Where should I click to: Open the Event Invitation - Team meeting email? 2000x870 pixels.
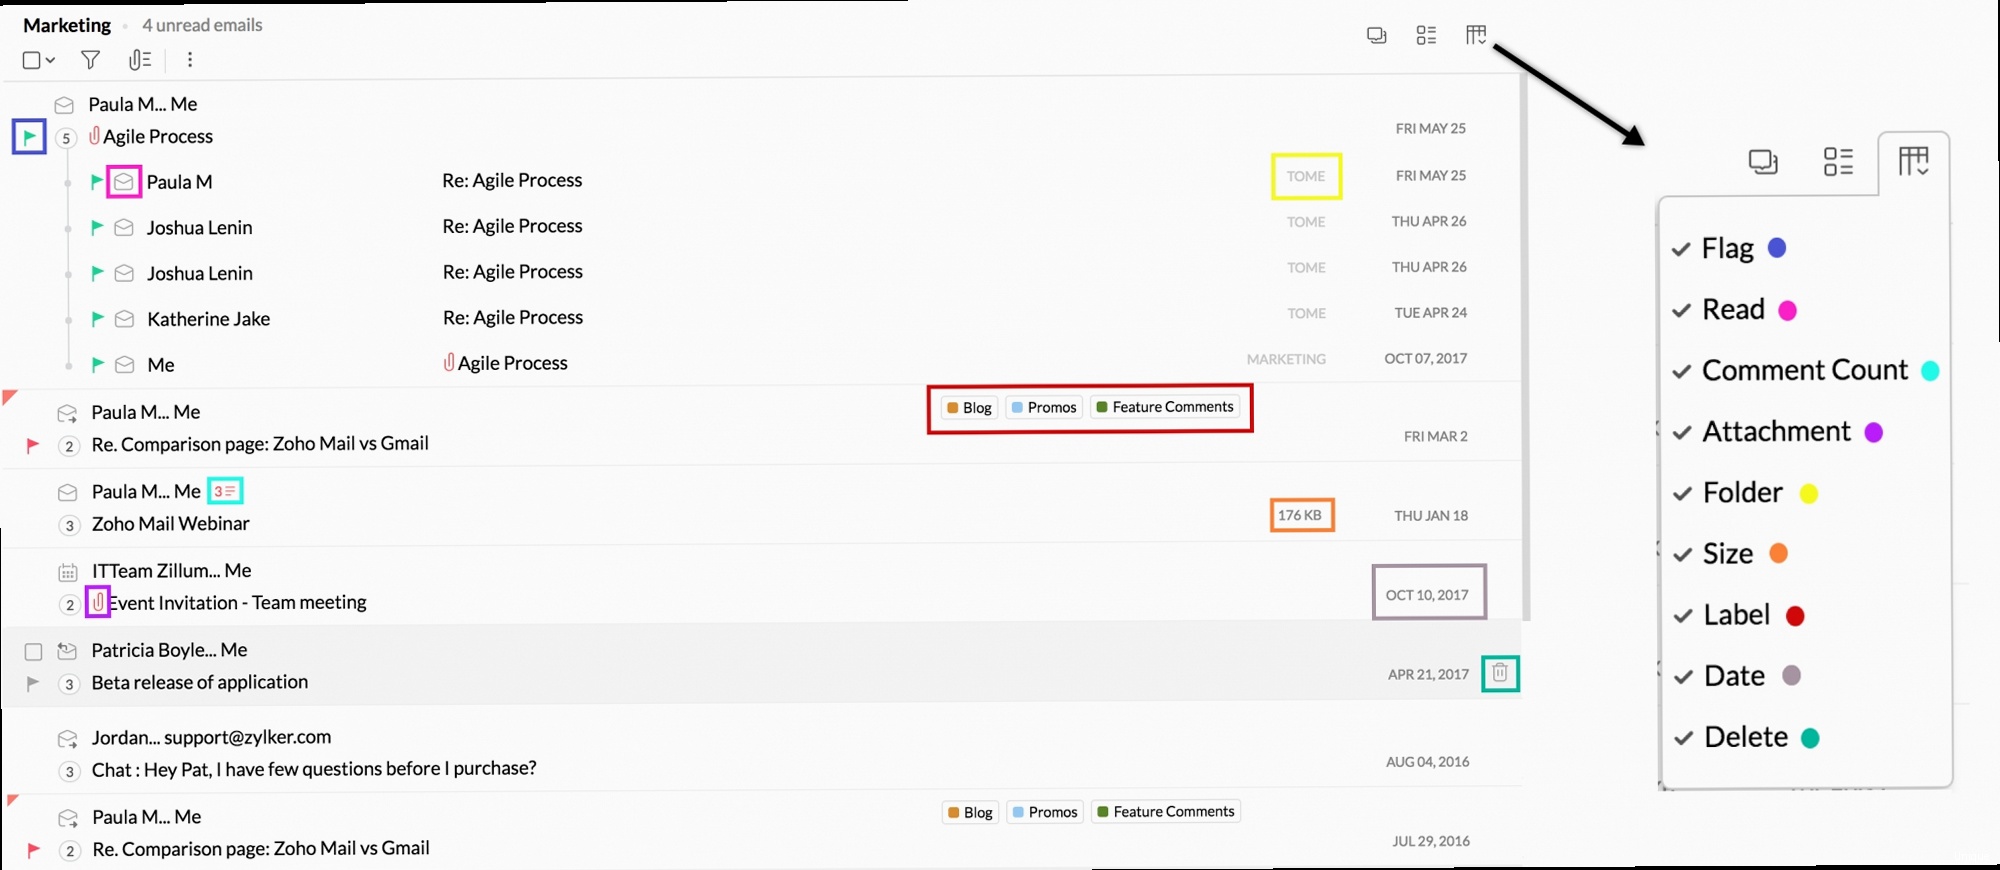point(238,603)
